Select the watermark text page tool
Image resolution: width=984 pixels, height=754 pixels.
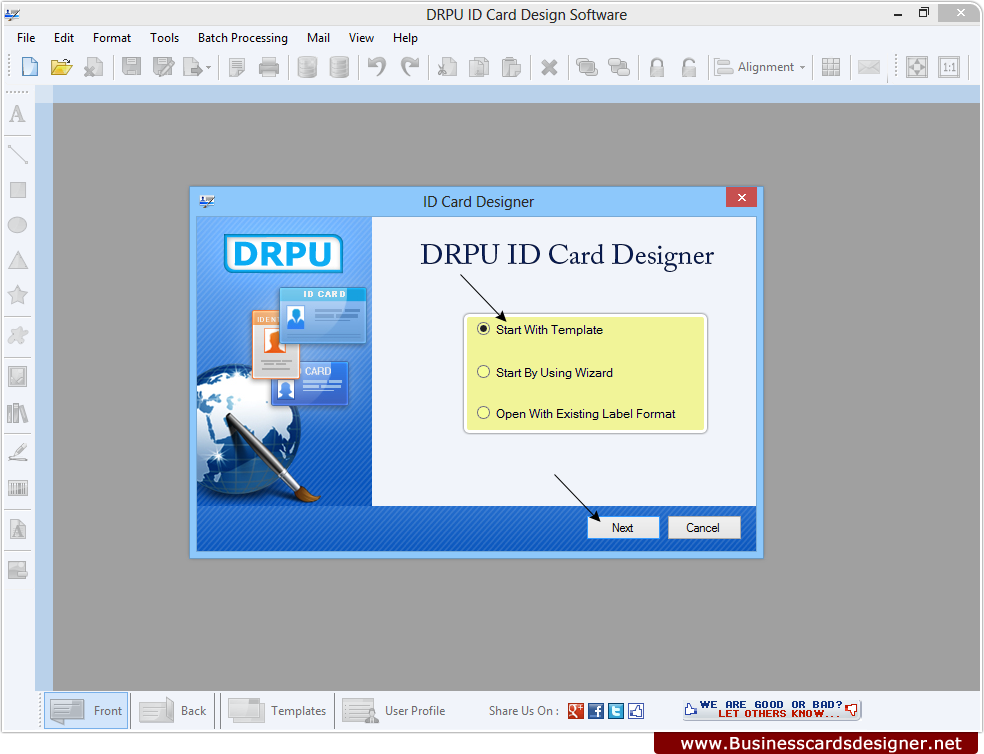(18, 529)
